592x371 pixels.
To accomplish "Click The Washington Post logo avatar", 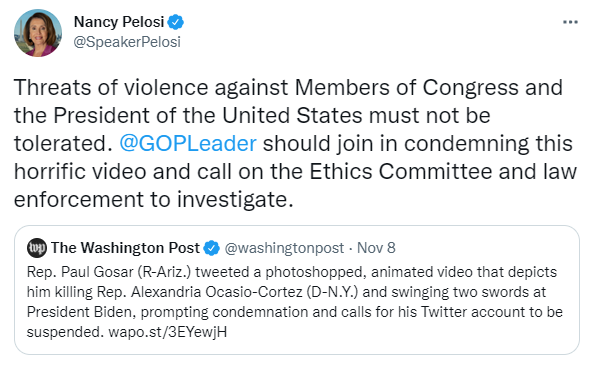I will coord(37,248).
